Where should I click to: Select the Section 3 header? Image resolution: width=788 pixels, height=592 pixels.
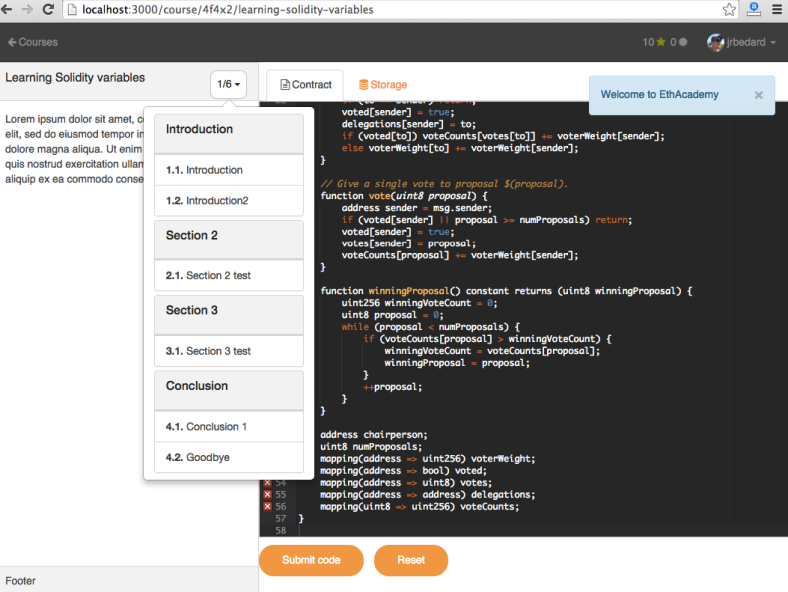coord(229,315)
